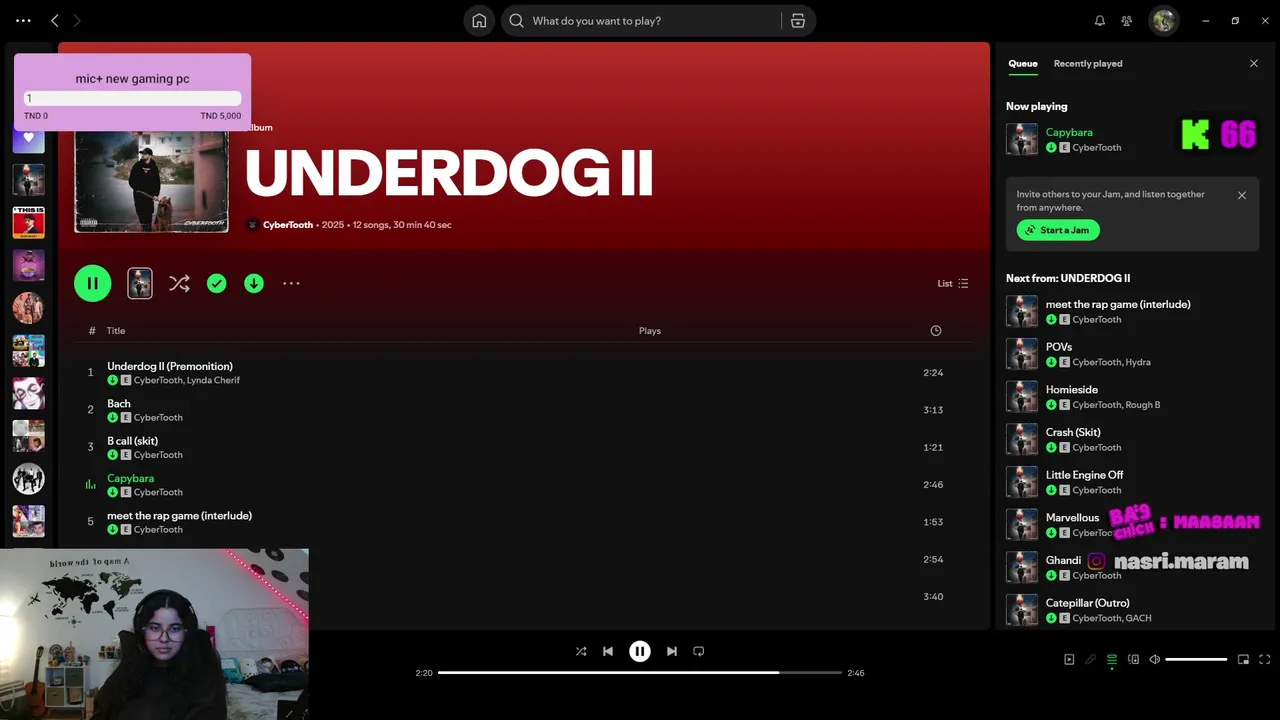Navigate forward with the right arrow
Viewport: 1280px width, 720px height.
point(77,21)
